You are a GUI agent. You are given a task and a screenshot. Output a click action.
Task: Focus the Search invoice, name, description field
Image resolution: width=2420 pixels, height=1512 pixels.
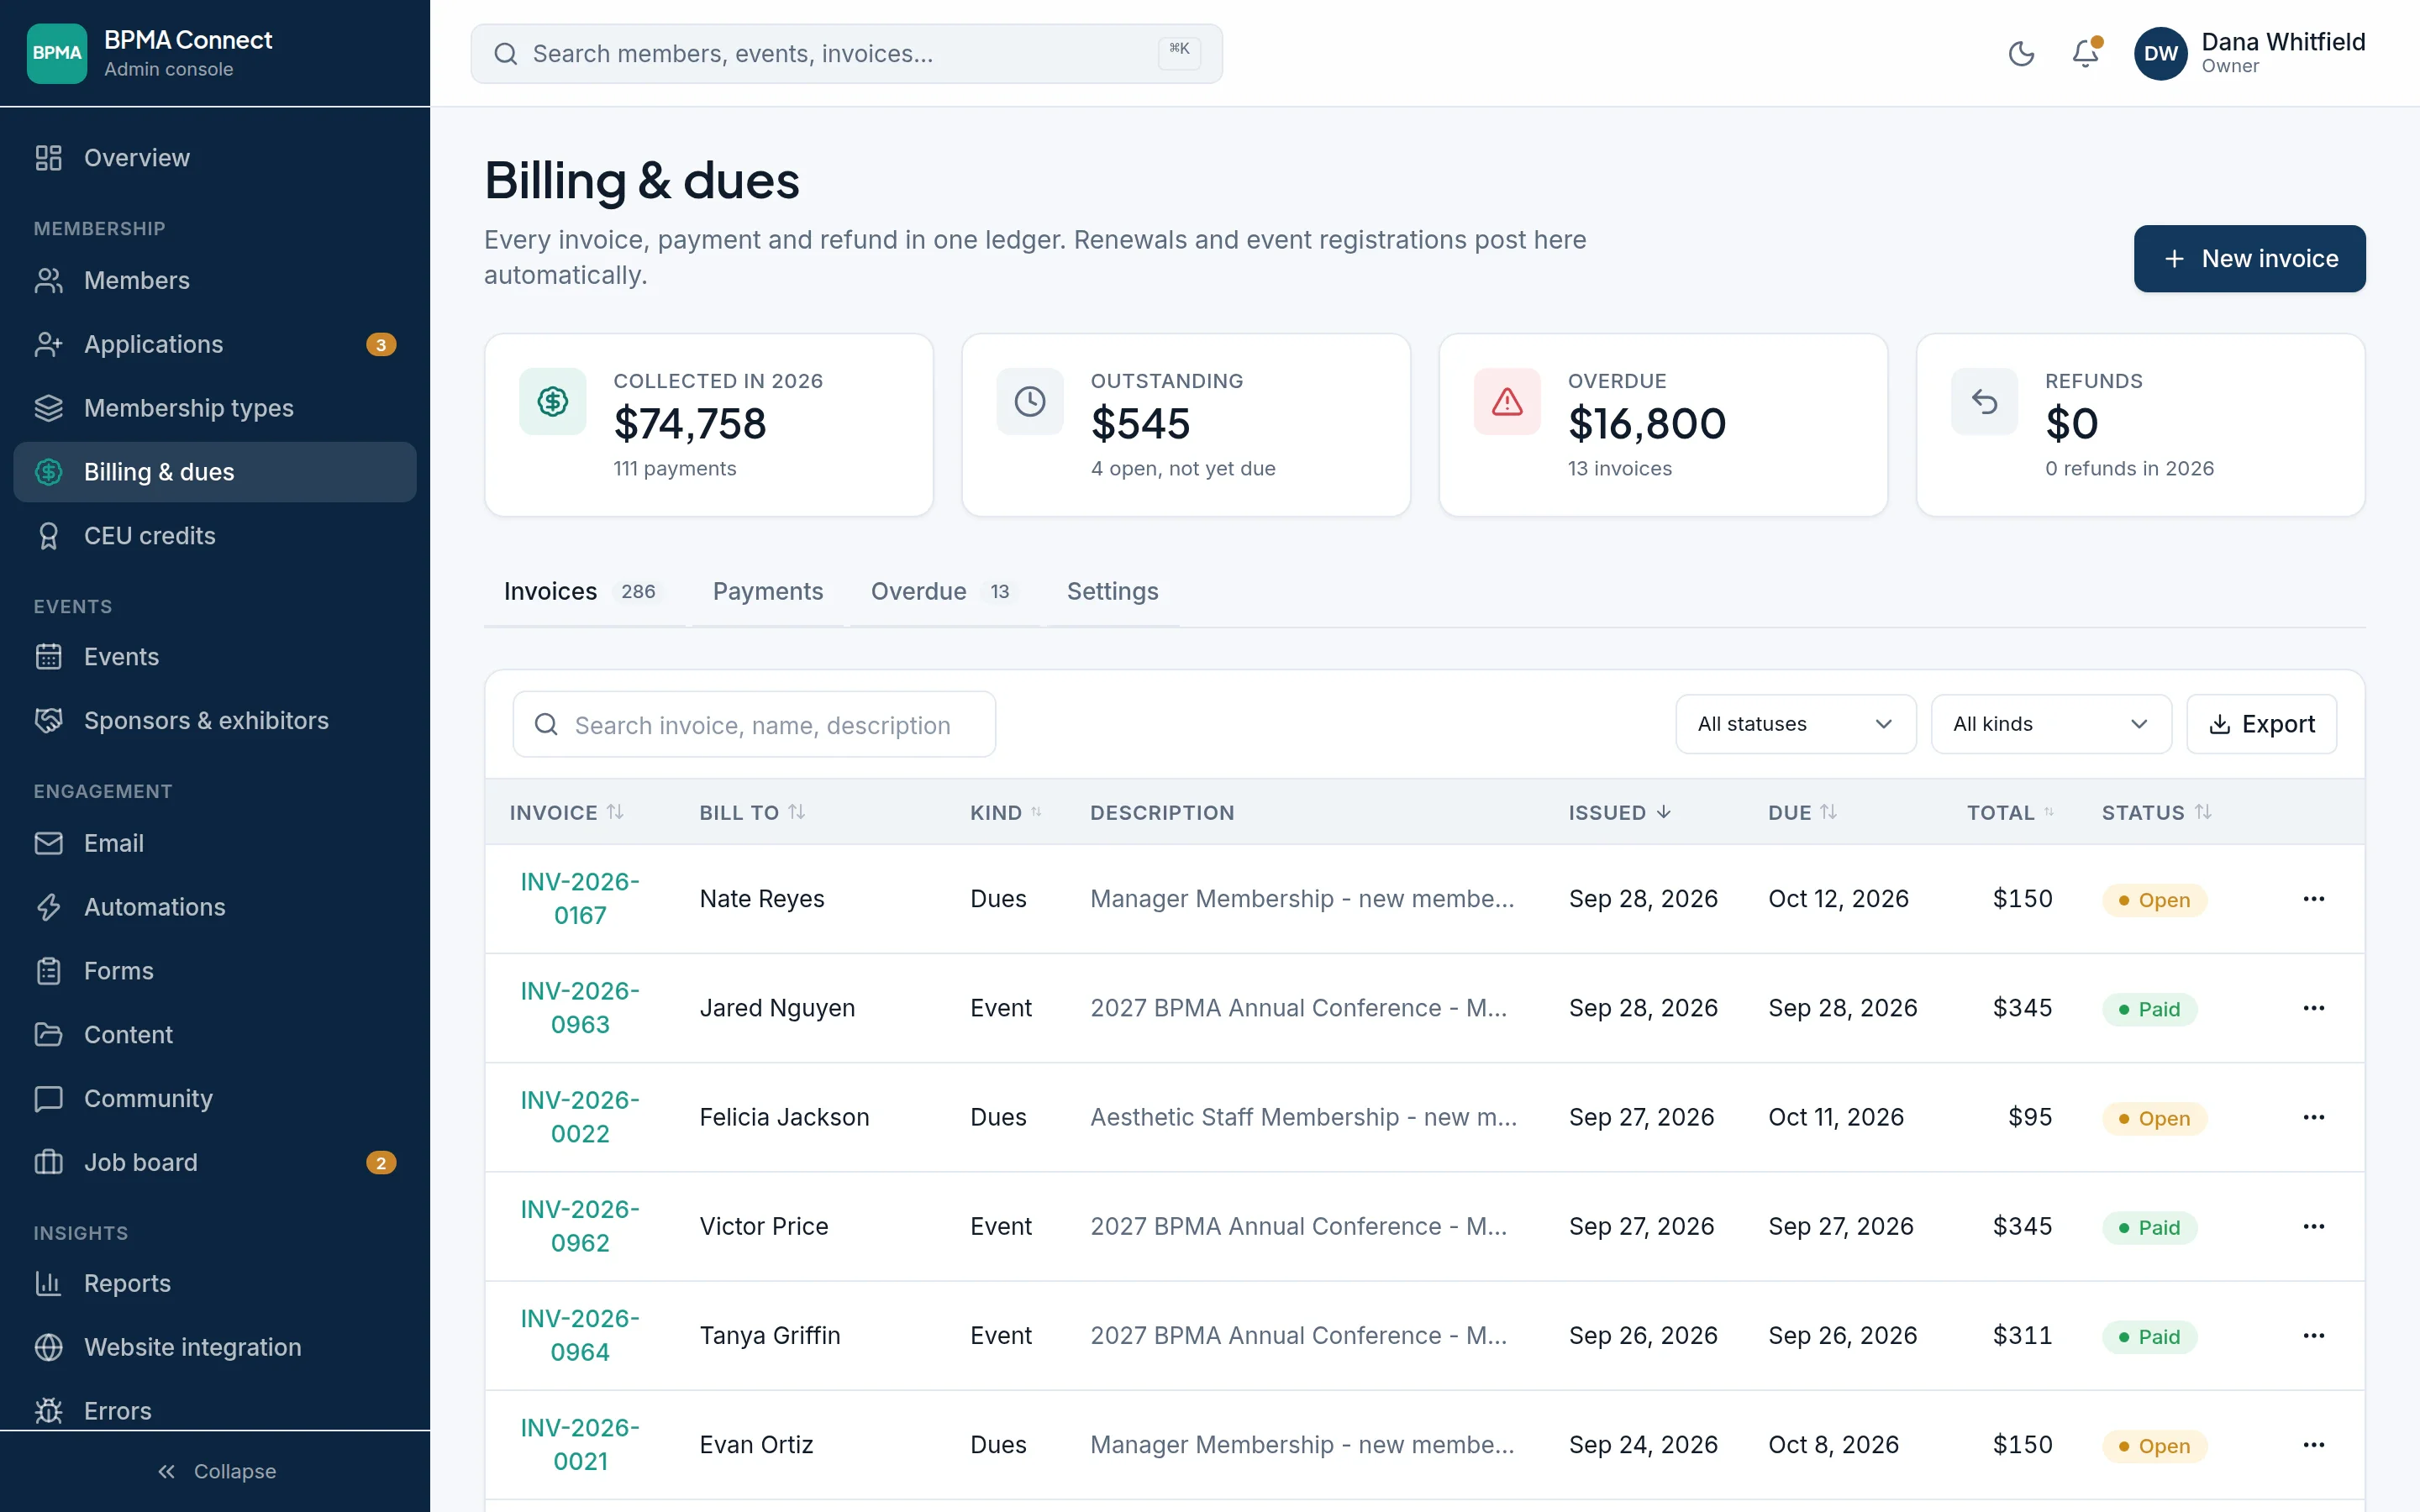click(x=754, y=724)
